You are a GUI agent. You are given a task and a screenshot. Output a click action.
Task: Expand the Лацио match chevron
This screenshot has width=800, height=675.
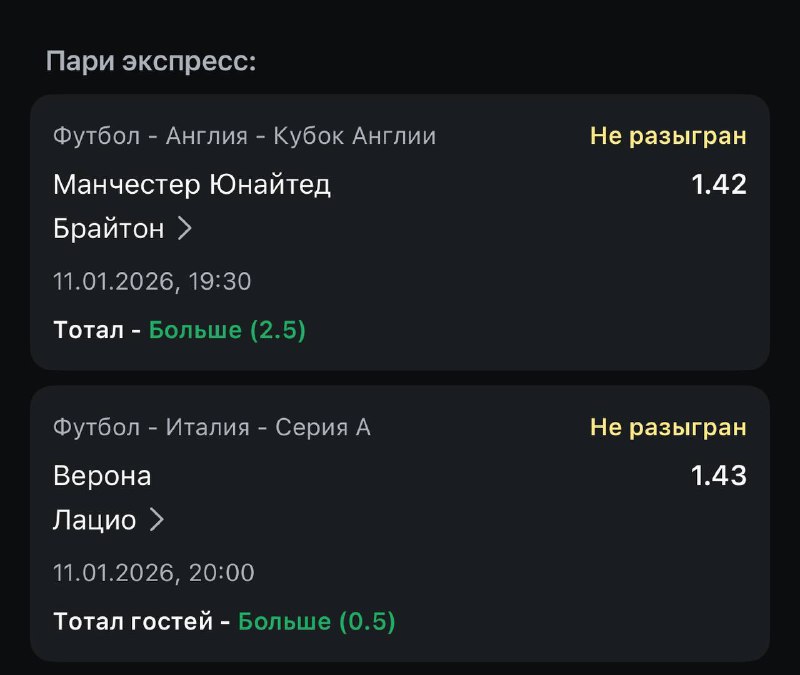(157, 520)
